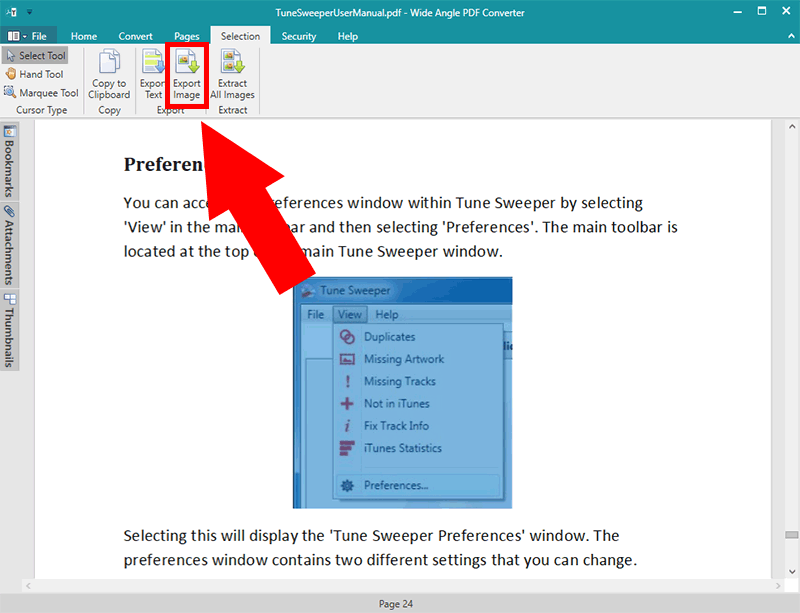Click the Page 24 status text
Screen dimensions: 800x613
pos(395,604)
